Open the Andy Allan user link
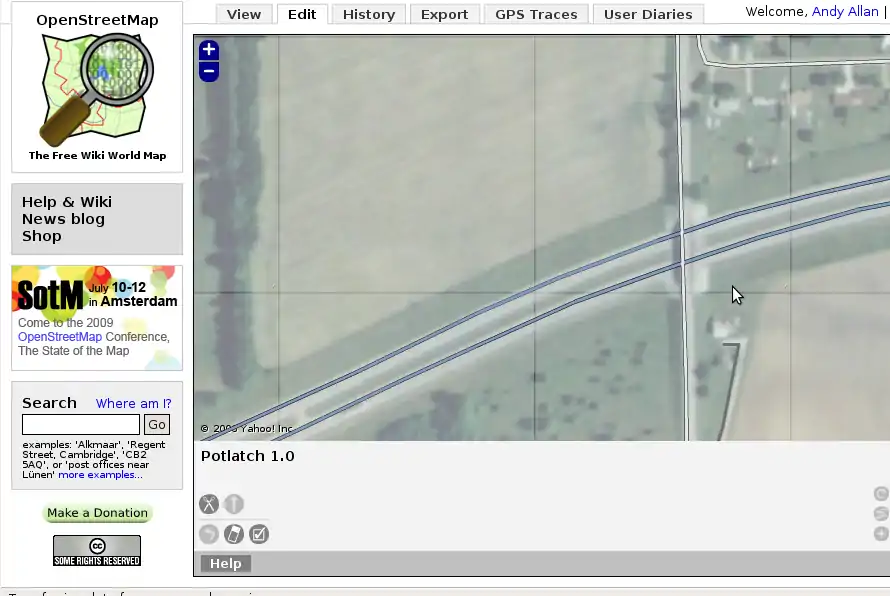Screen dimensions: 890x596 [844, 12]
